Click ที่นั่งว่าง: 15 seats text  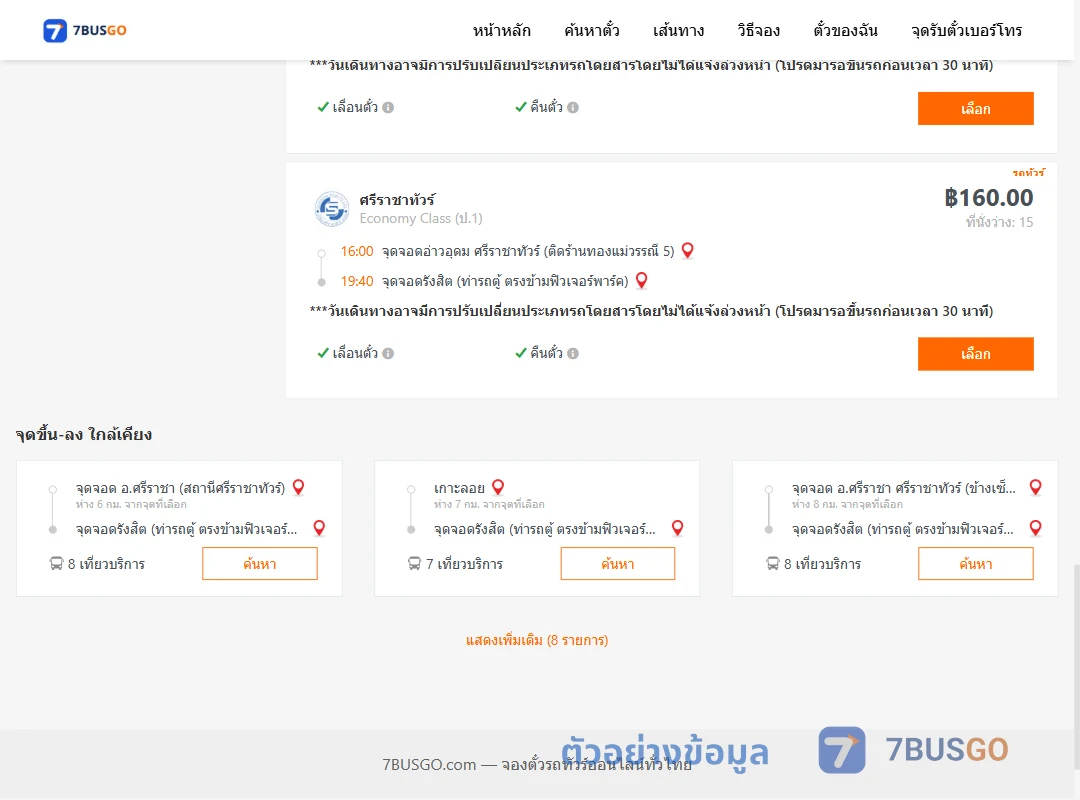pos(999,222)
